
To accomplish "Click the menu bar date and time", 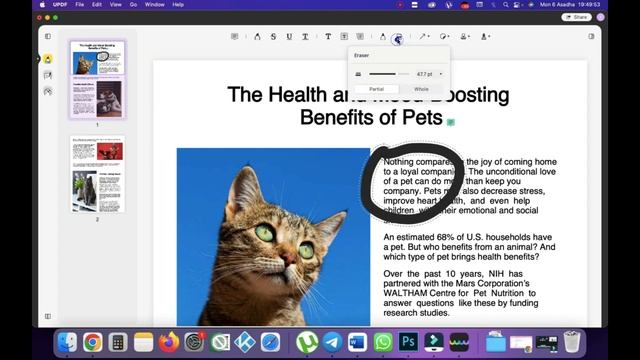I will pyautogui.click(x=570, y=4).
